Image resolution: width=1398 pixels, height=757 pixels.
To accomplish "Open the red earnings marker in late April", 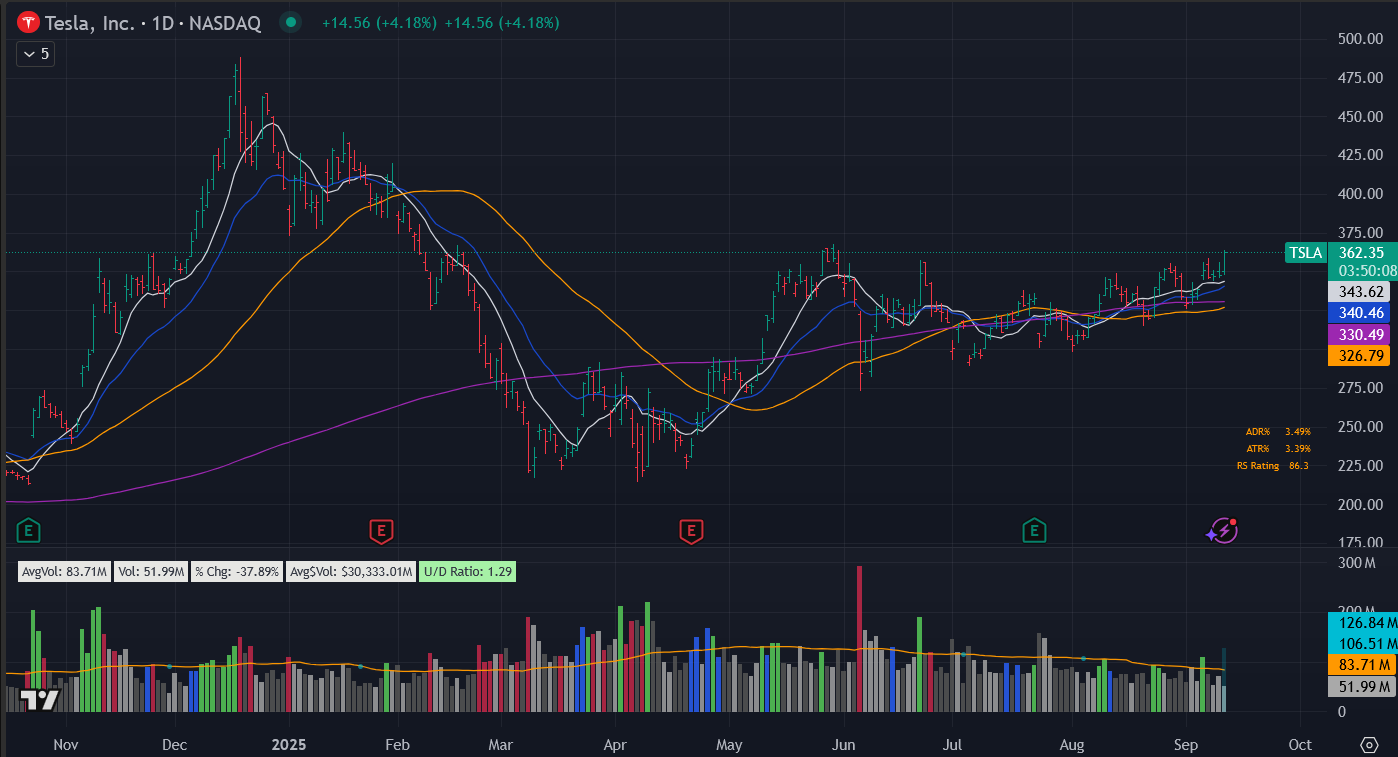I will pyautogui.click(x=690, y=530).
